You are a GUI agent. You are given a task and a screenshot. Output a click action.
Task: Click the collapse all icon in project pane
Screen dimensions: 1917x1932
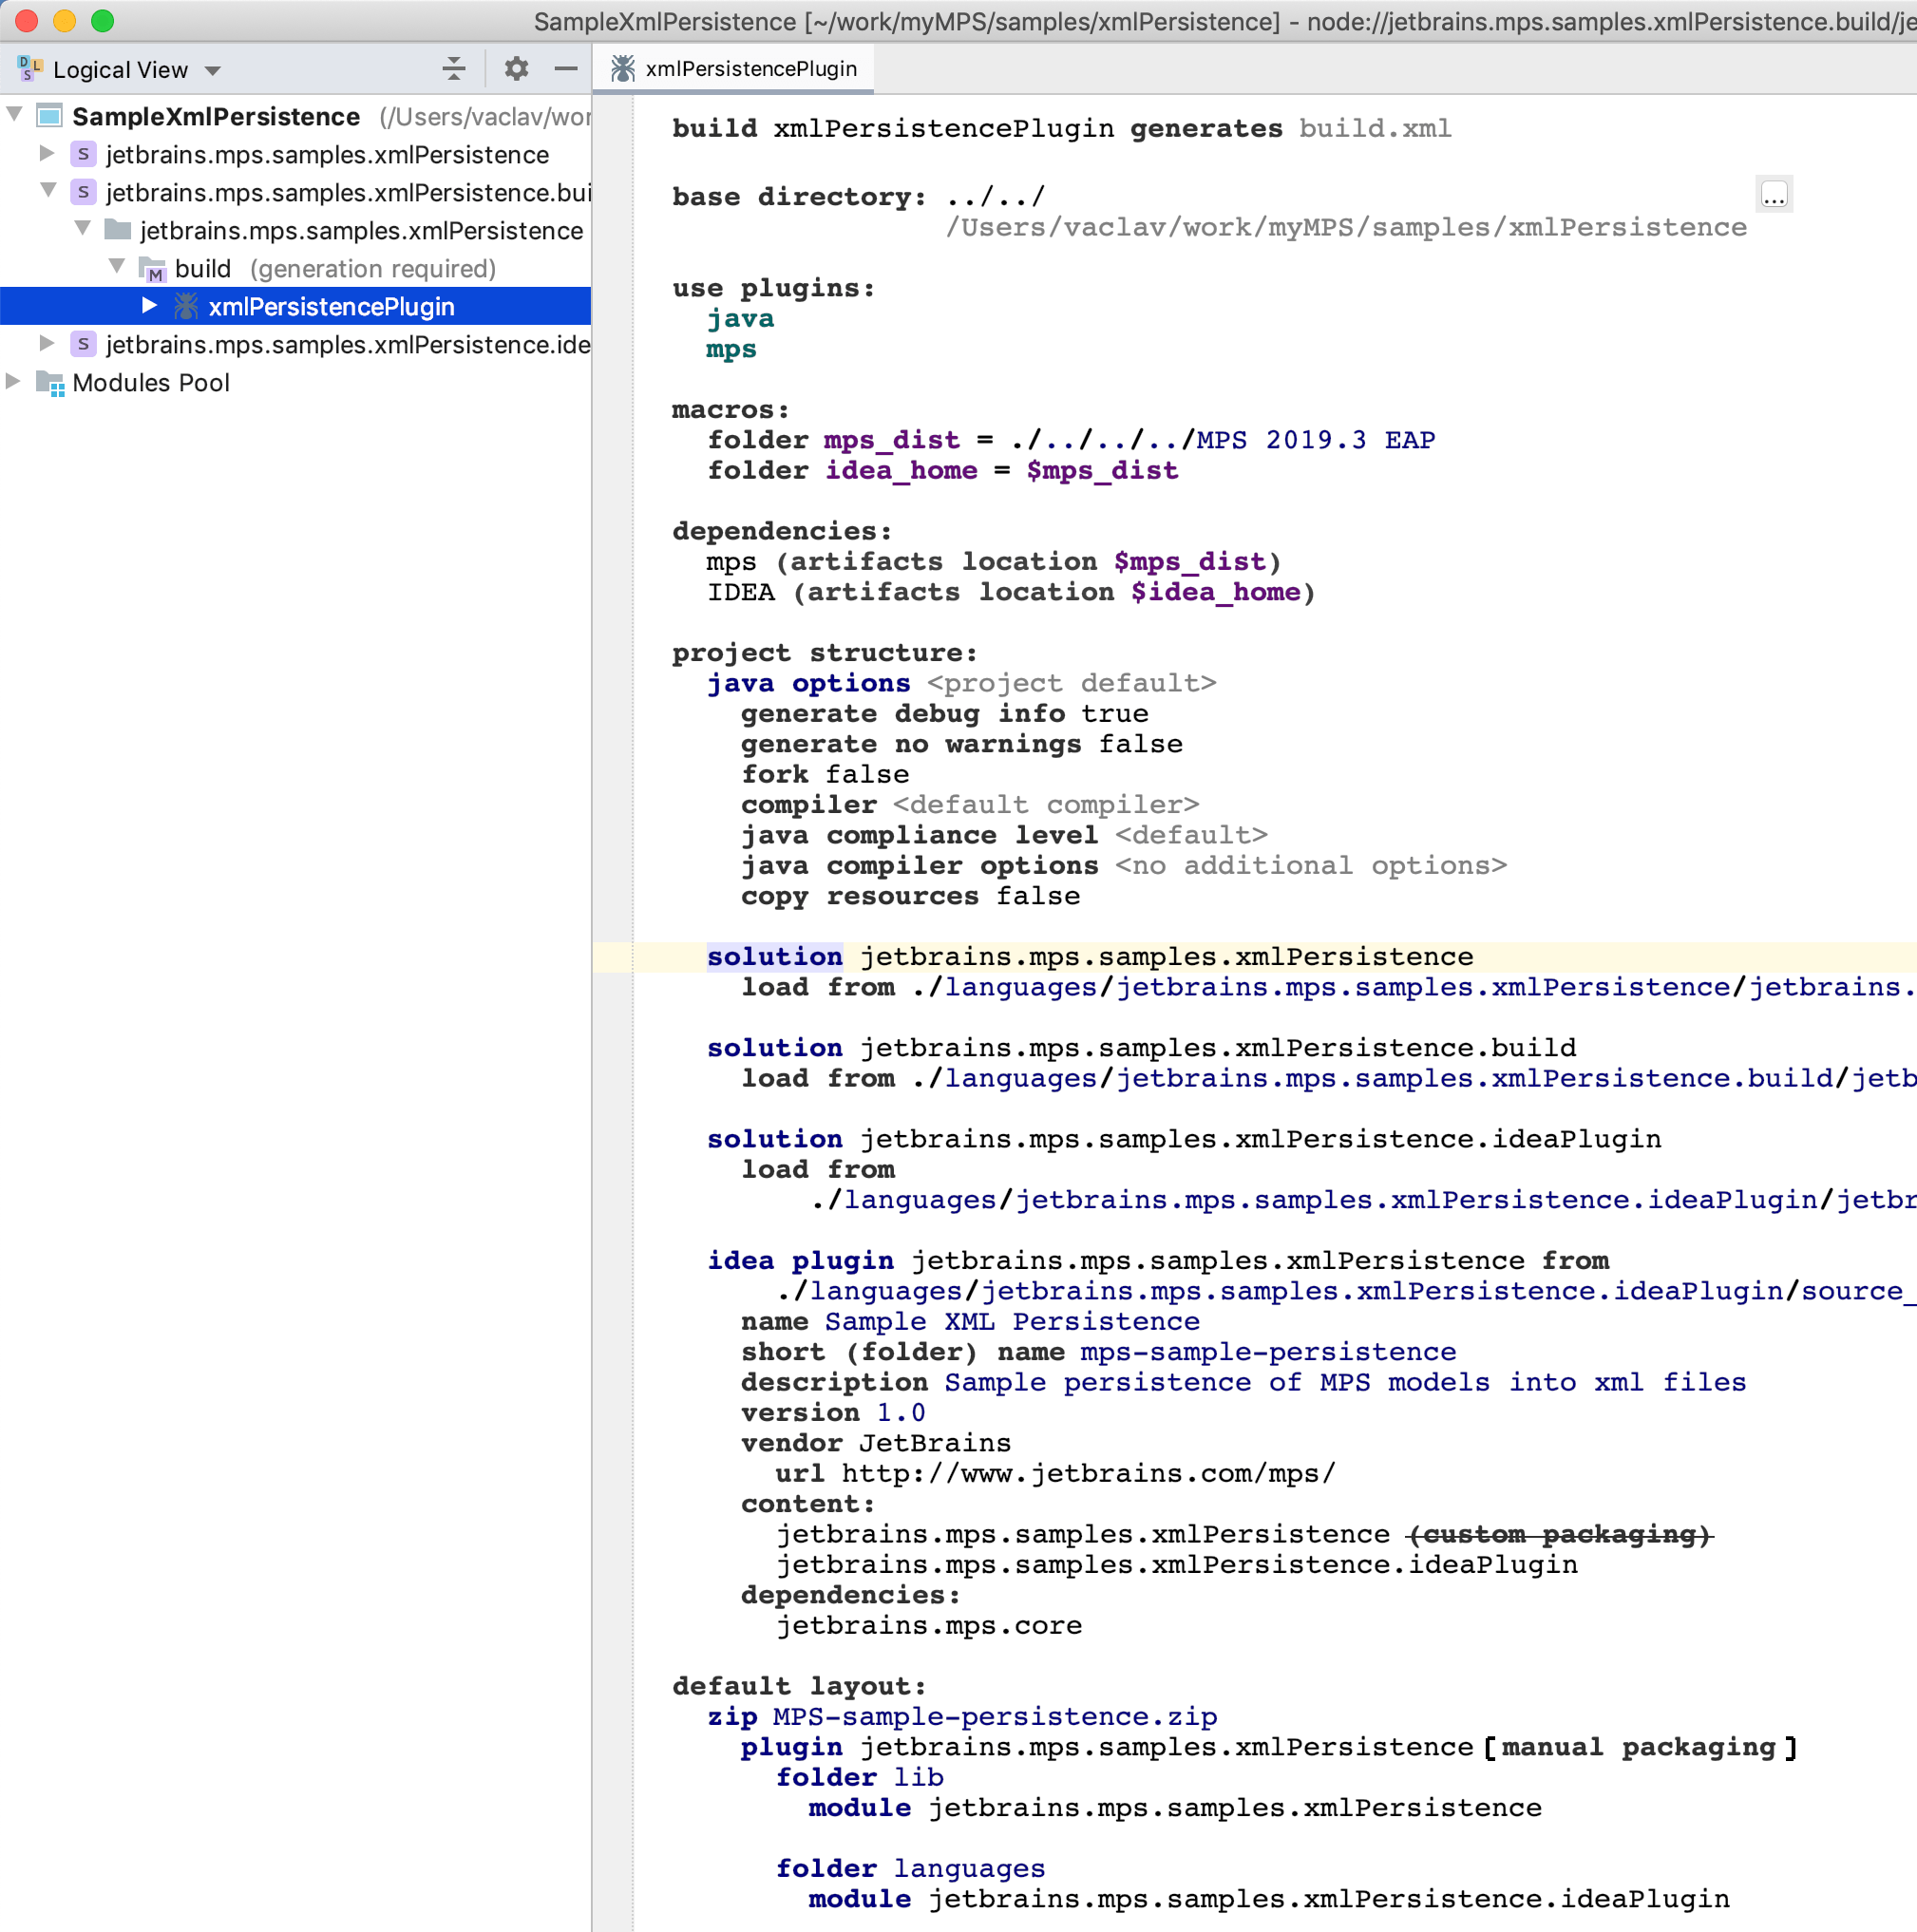pos(453,69)
